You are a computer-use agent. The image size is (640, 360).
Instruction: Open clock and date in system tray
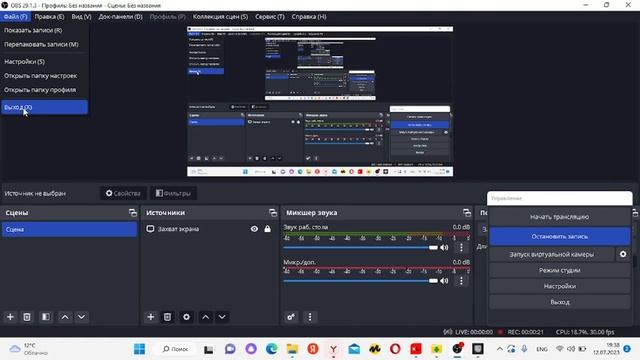[x=607, y=349]
